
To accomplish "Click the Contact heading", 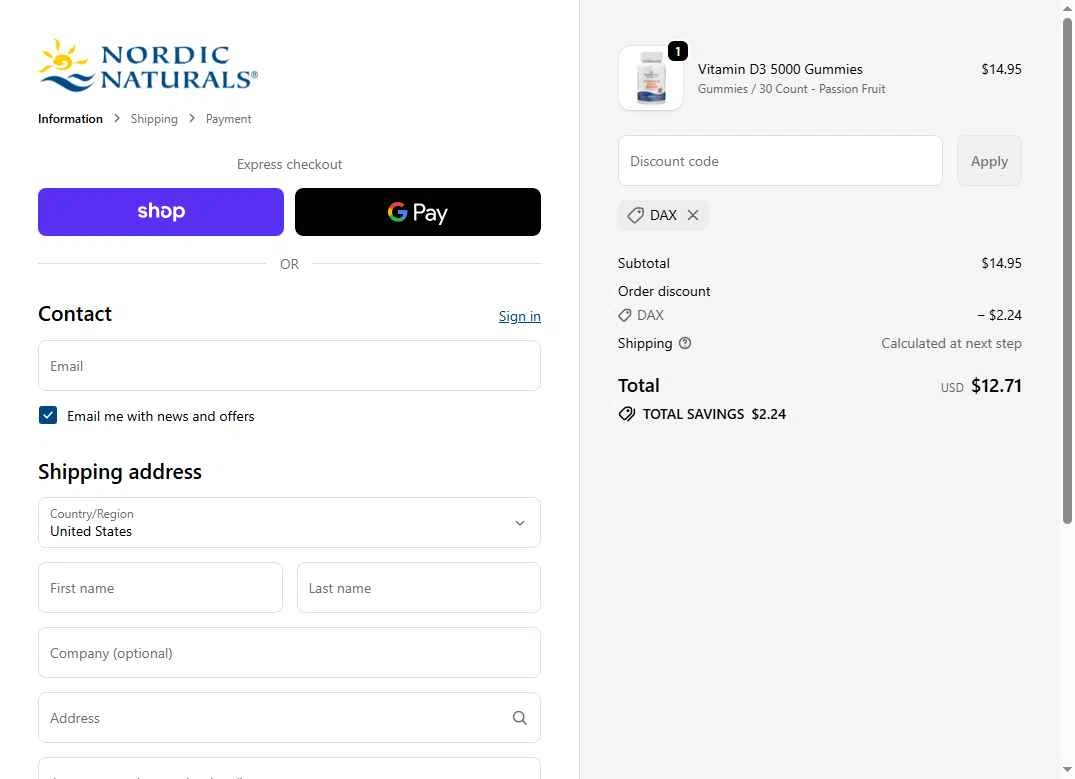I will tap(75, 314).
